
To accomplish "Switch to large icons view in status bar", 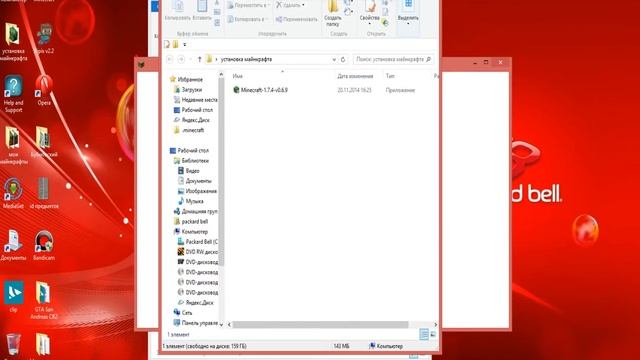I will tap(433, 334).
